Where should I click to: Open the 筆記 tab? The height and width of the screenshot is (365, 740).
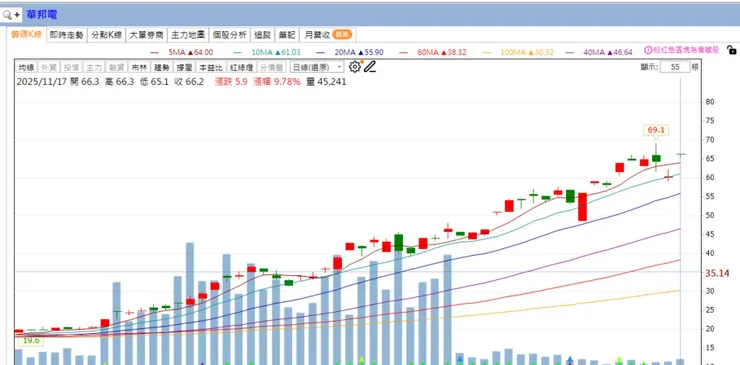[x=287, y=35]
